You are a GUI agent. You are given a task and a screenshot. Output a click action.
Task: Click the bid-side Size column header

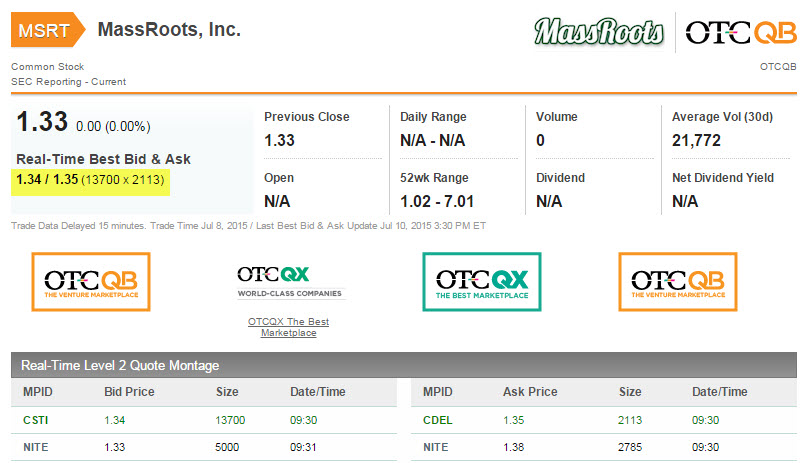click(x=227, y=392)
